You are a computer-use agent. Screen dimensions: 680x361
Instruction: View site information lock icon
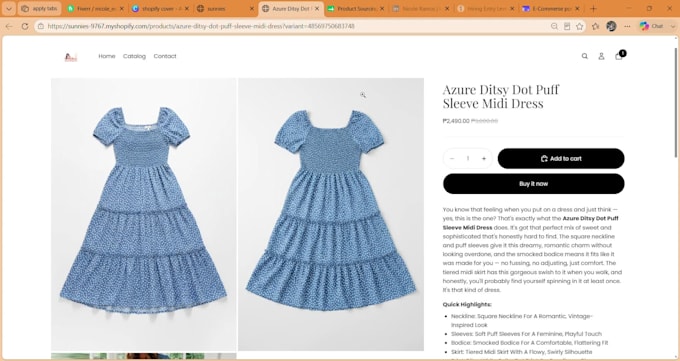click(41, 26)
